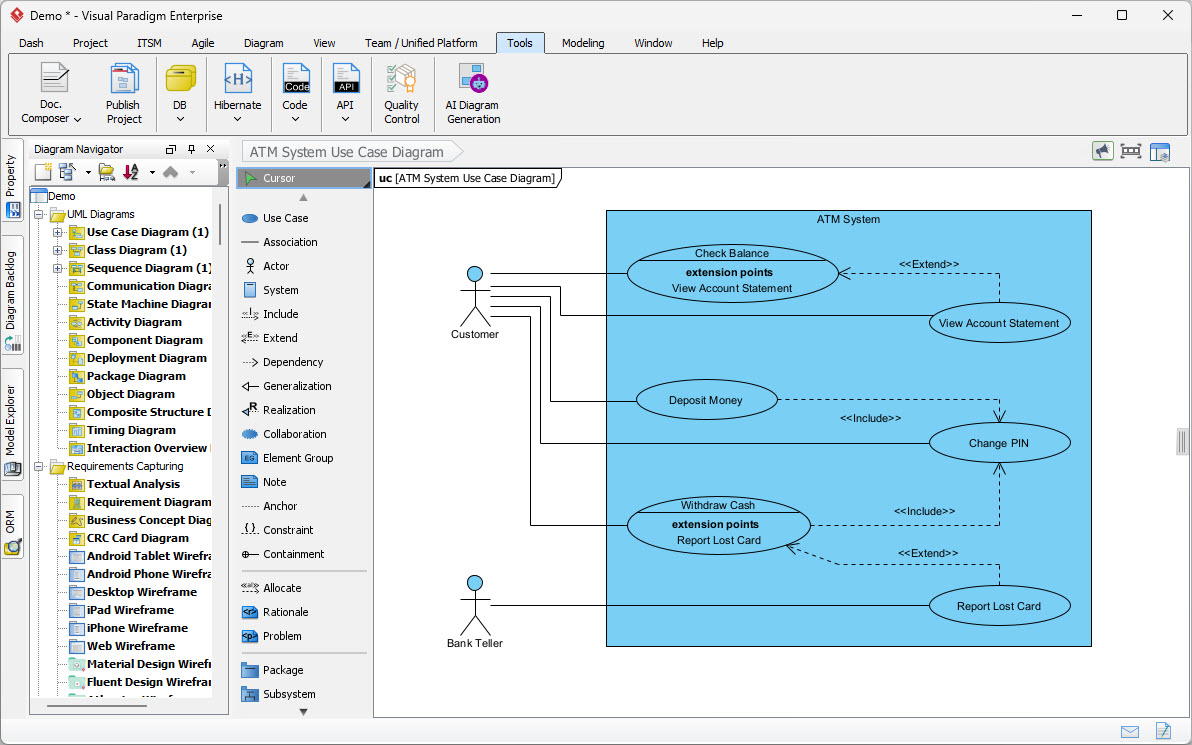Expand the Class Diagram (1) node
Image resolution: width=1192 pixels, height=745 pixels.
[x=58, y=250]
